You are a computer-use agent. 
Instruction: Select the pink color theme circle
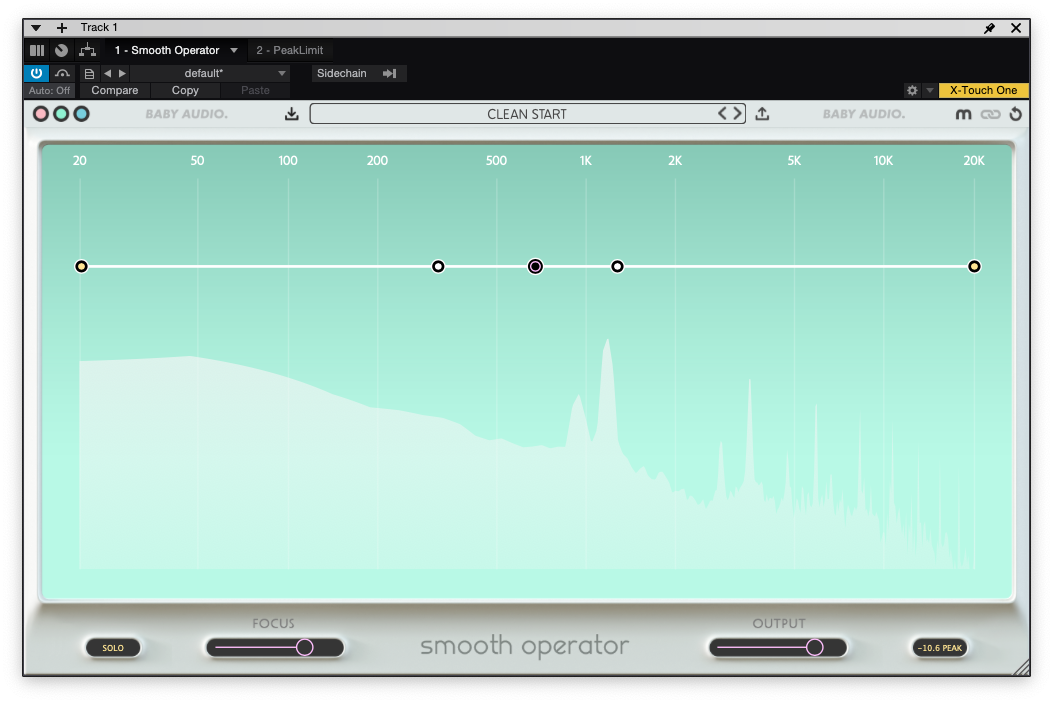[41, 114]
